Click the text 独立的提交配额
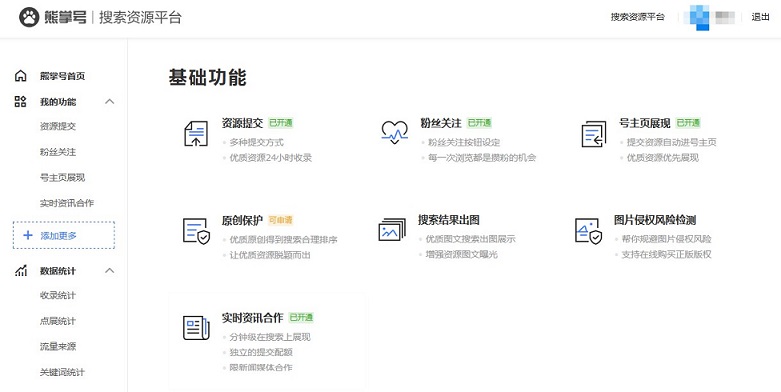 pos(261,353)
